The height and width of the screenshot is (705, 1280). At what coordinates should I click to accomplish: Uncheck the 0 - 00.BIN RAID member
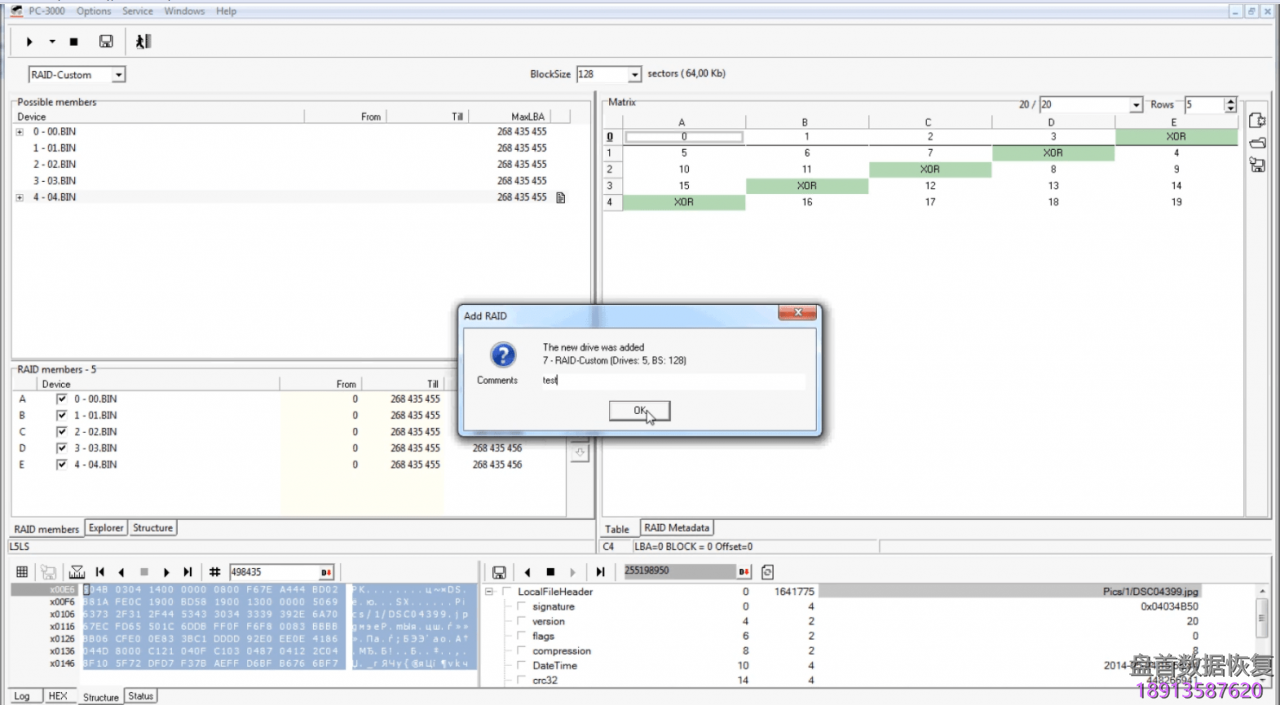coord(62,399)
